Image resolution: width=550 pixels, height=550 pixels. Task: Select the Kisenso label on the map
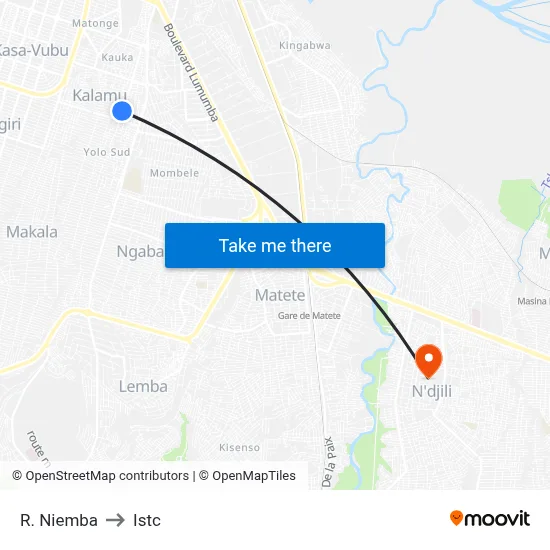(239, 447)
